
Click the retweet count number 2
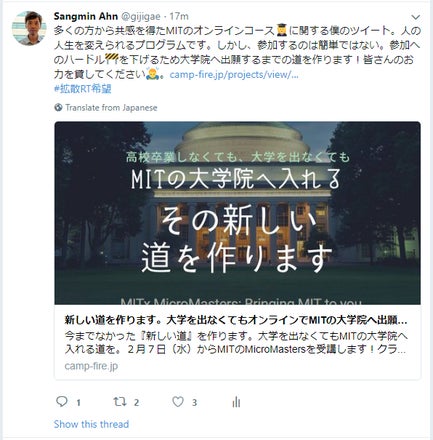(136, 403)
